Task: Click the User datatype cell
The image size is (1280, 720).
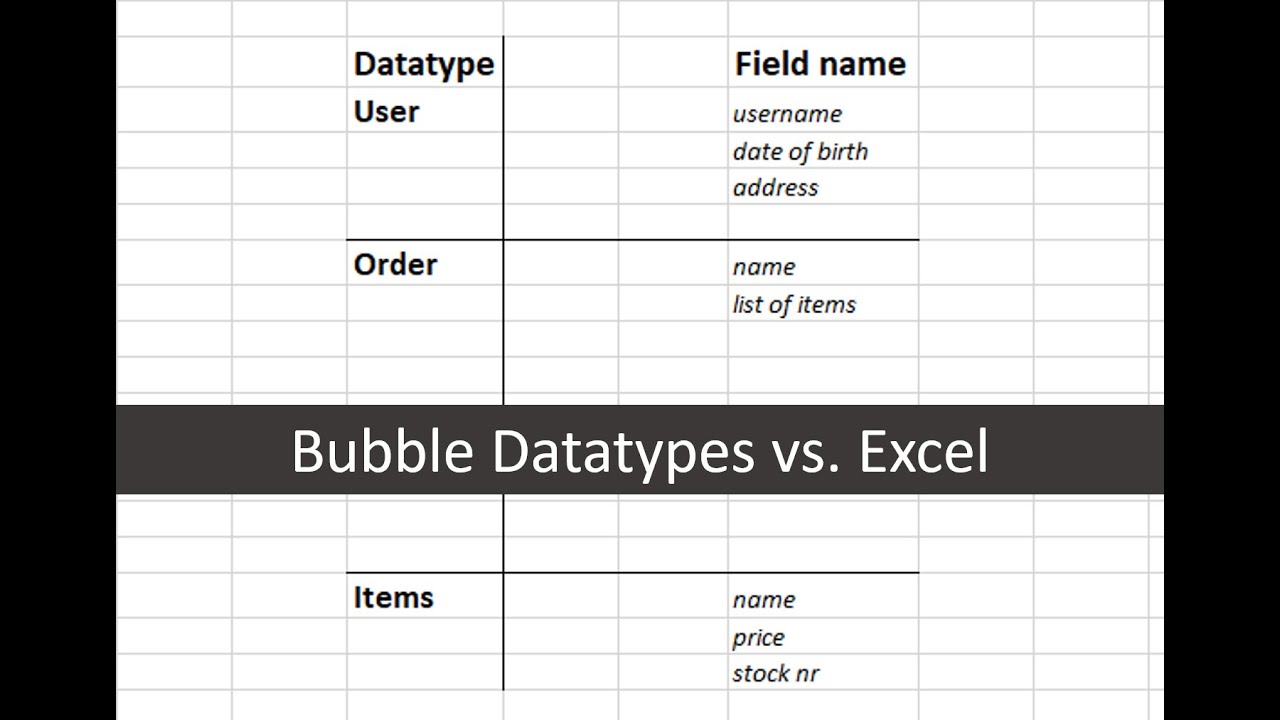Action: tap(387, 112)
